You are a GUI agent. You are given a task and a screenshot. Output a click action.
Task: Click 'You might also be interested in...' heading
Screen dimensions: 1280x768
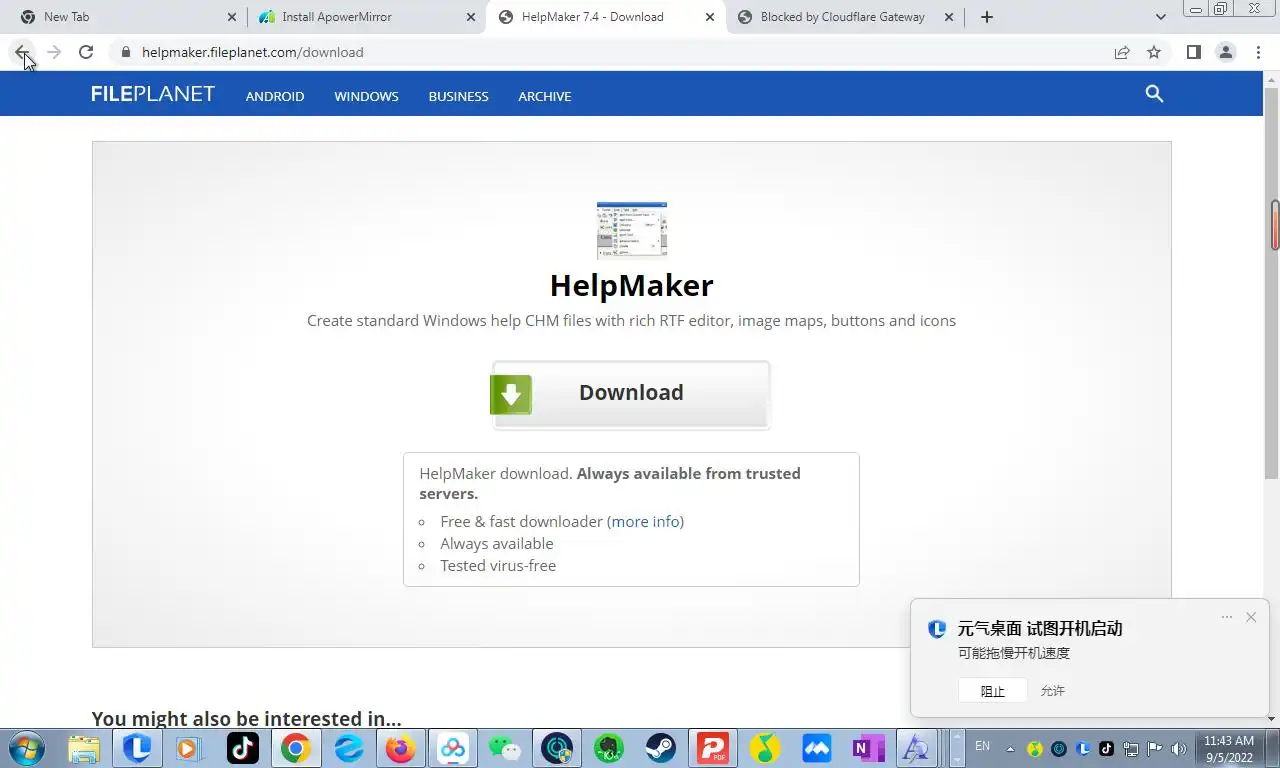(x=246, y=718)
